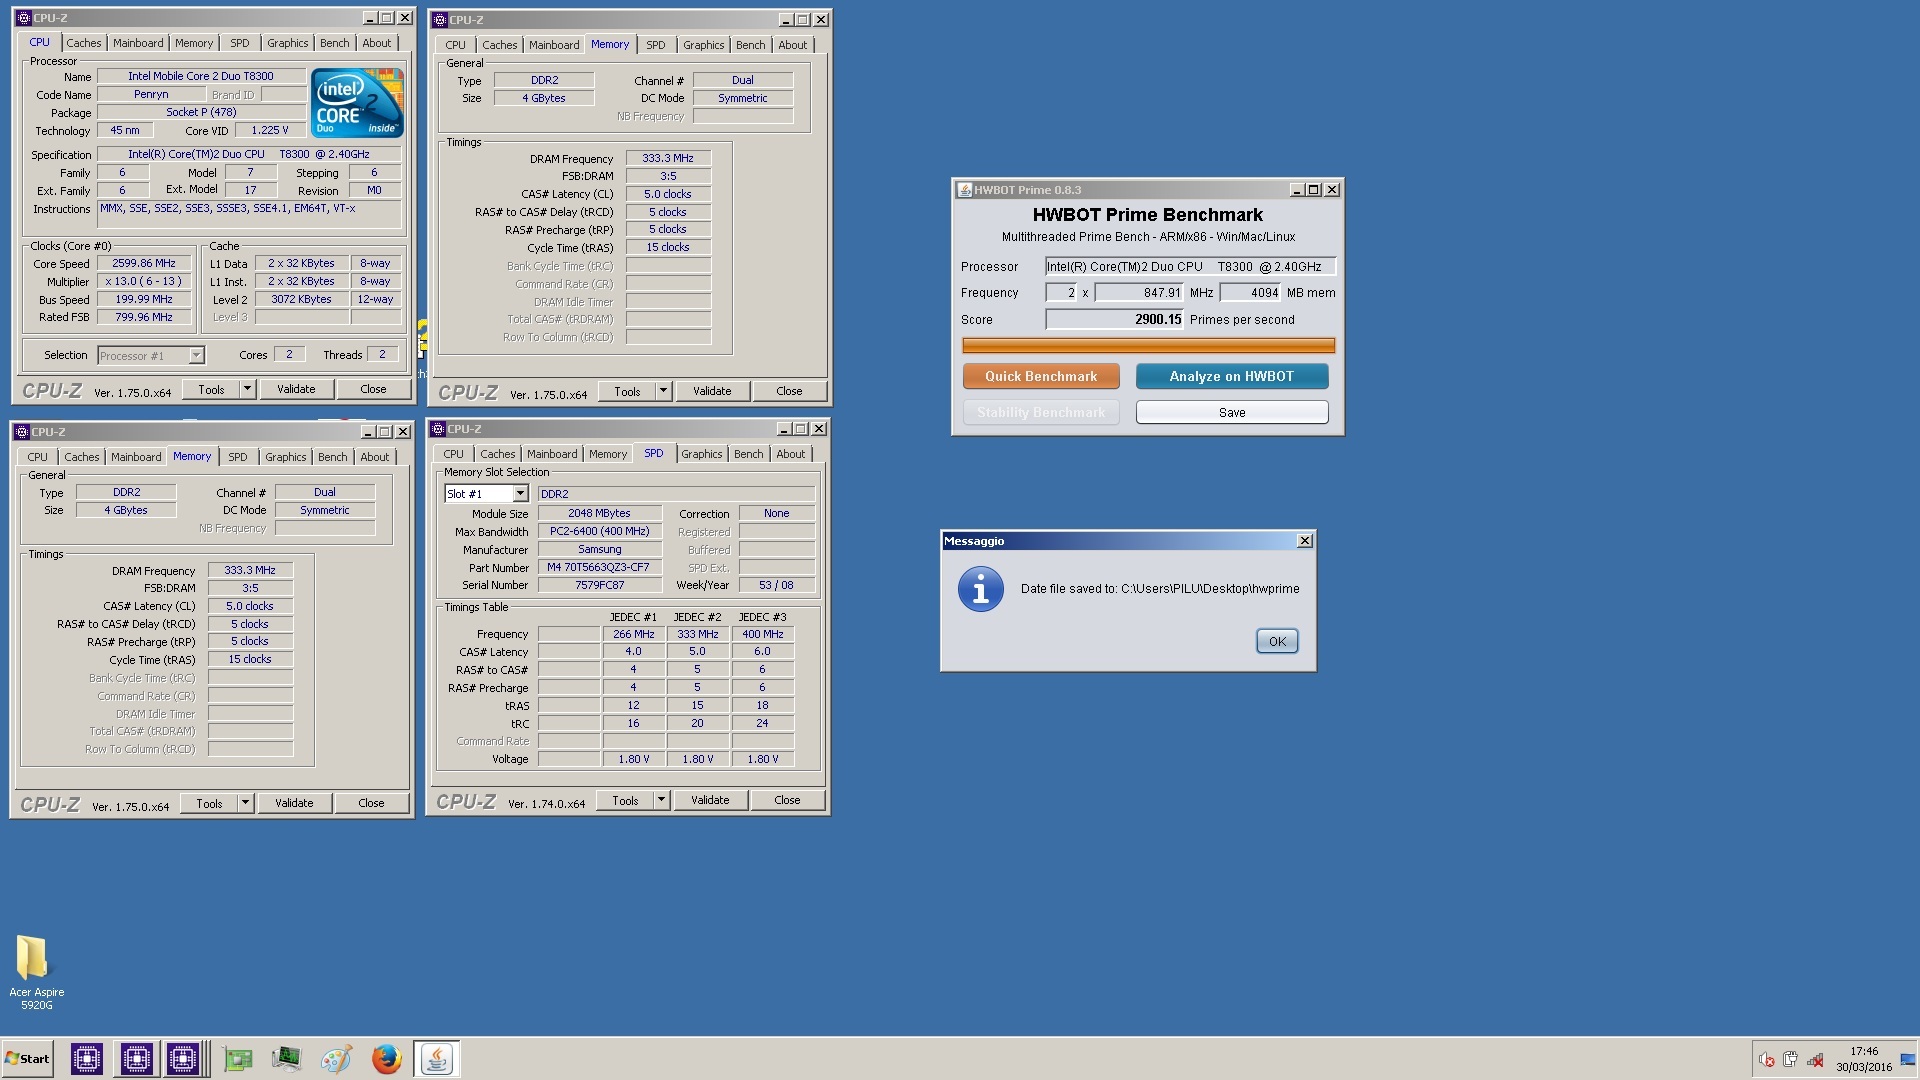Click the title bar icon of the SPD CPU-Z window
1920x1080 pixels.
pos(438,429)
